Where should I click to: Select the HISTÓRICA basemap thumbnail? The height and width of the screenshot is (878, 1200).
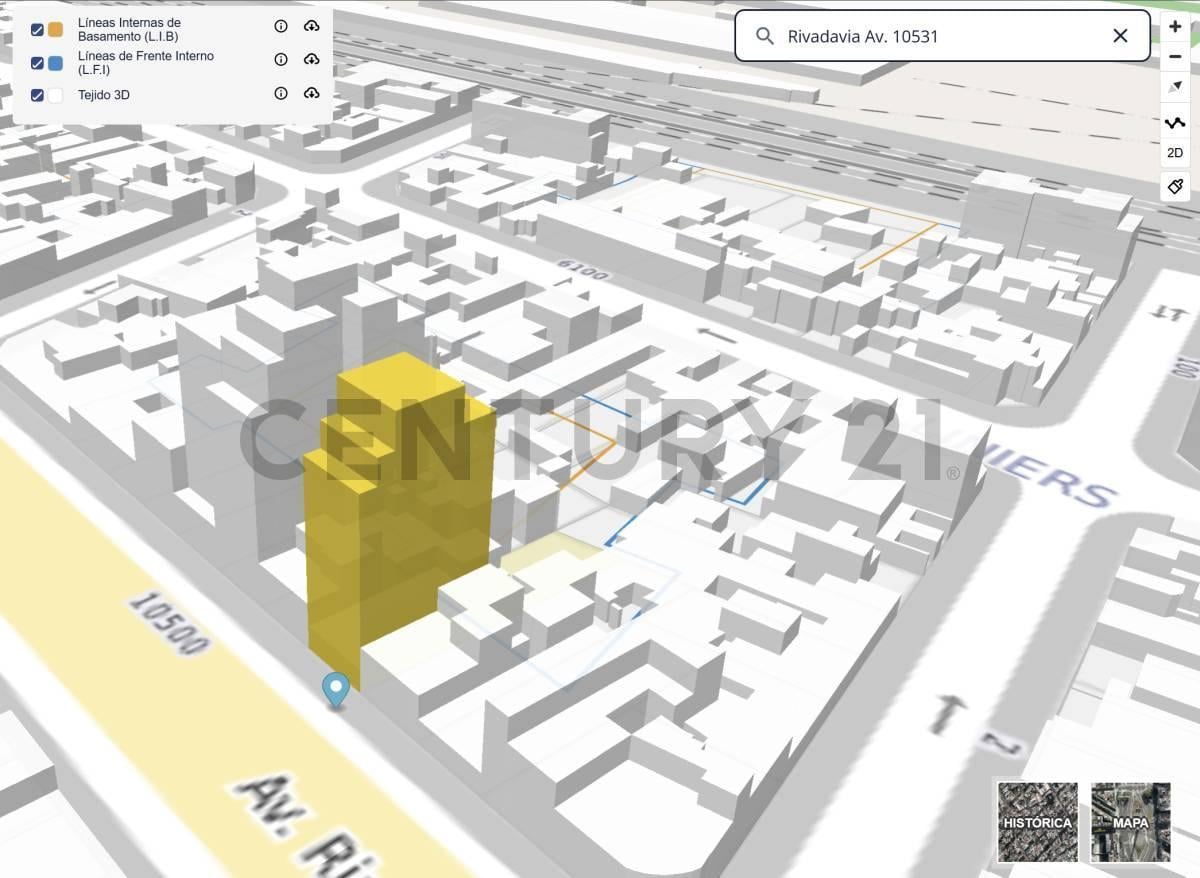1037,822
